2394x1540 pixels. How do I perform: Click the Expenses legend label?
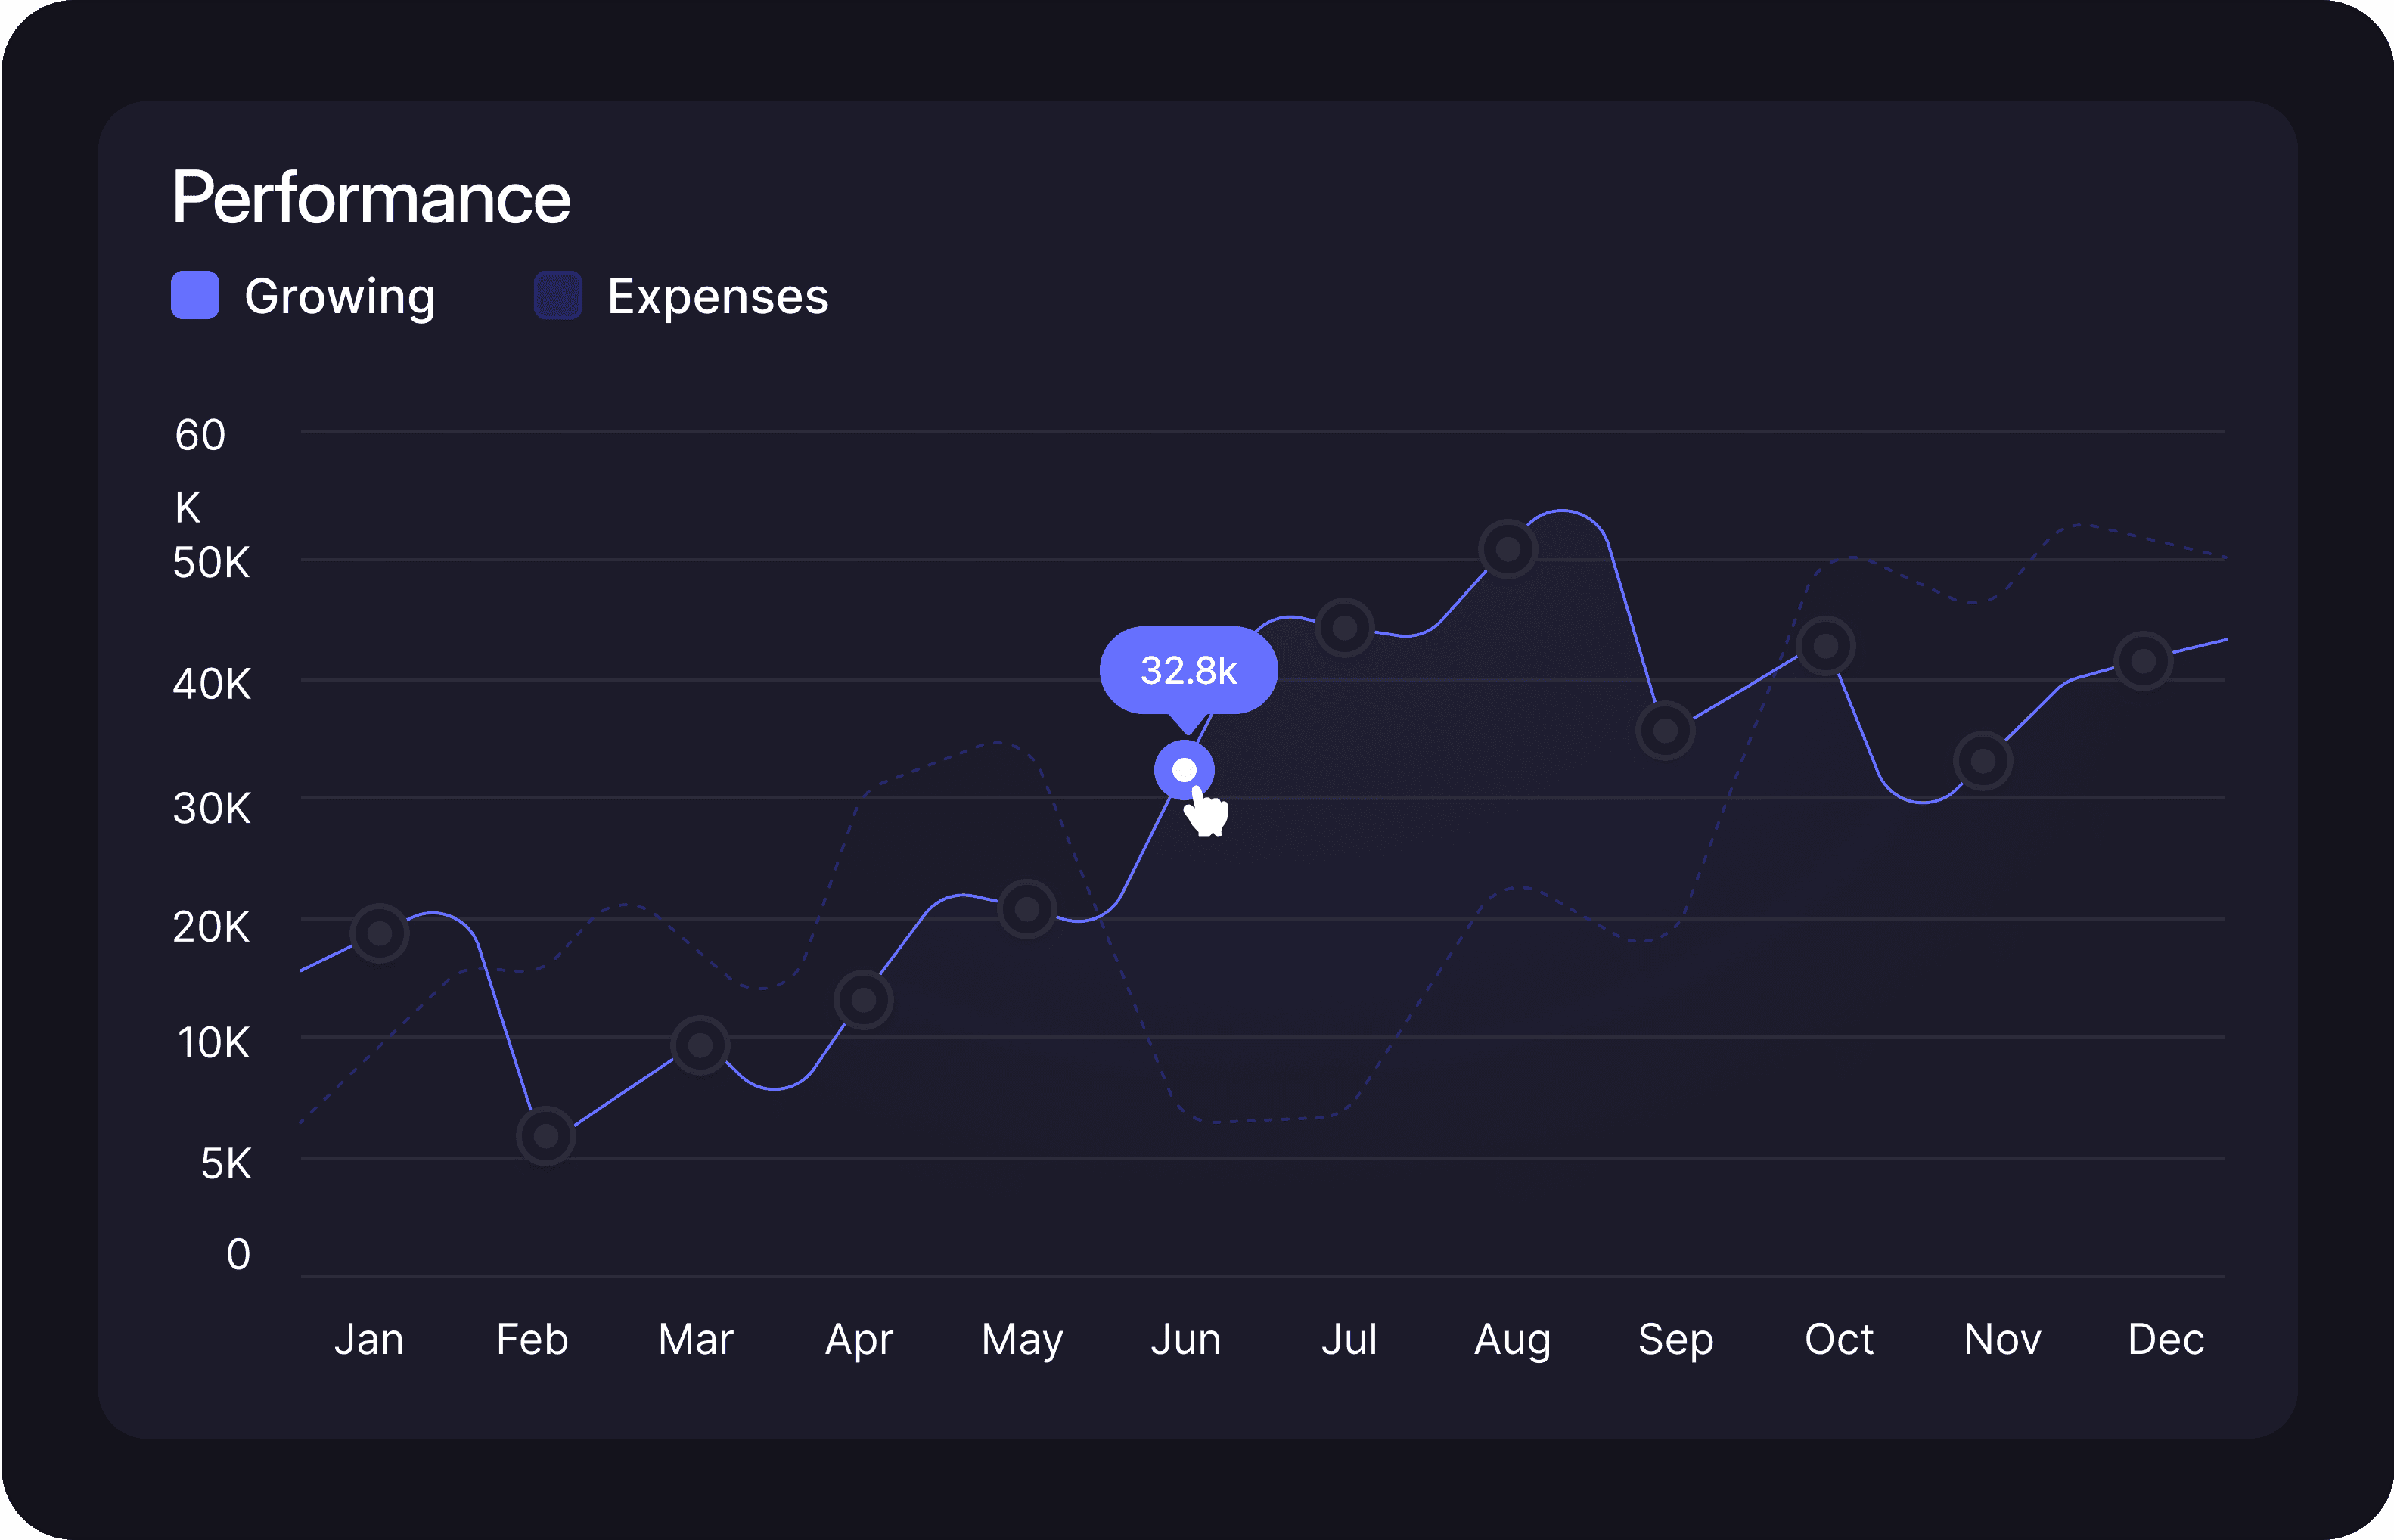pos(717,297)
